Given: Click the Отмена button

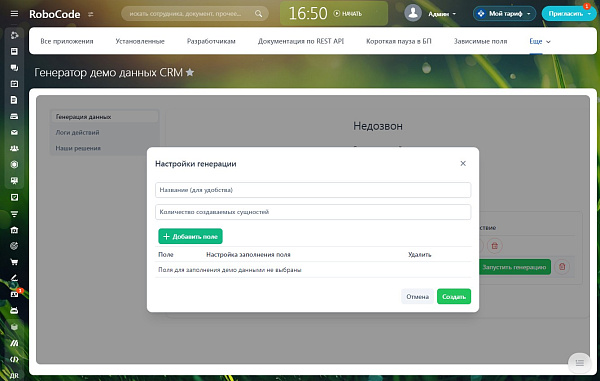Looking at the screenshot, I should point(417,296).
